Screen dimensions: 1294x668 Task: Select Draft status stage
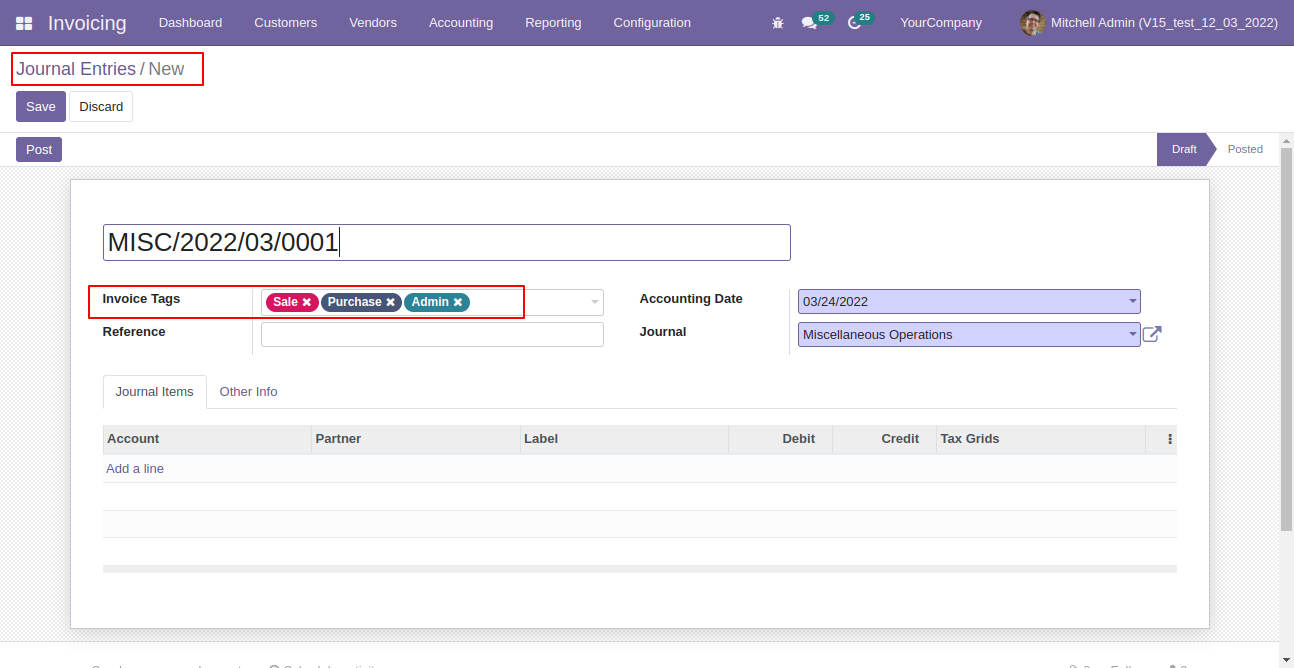pos(1184,149)
